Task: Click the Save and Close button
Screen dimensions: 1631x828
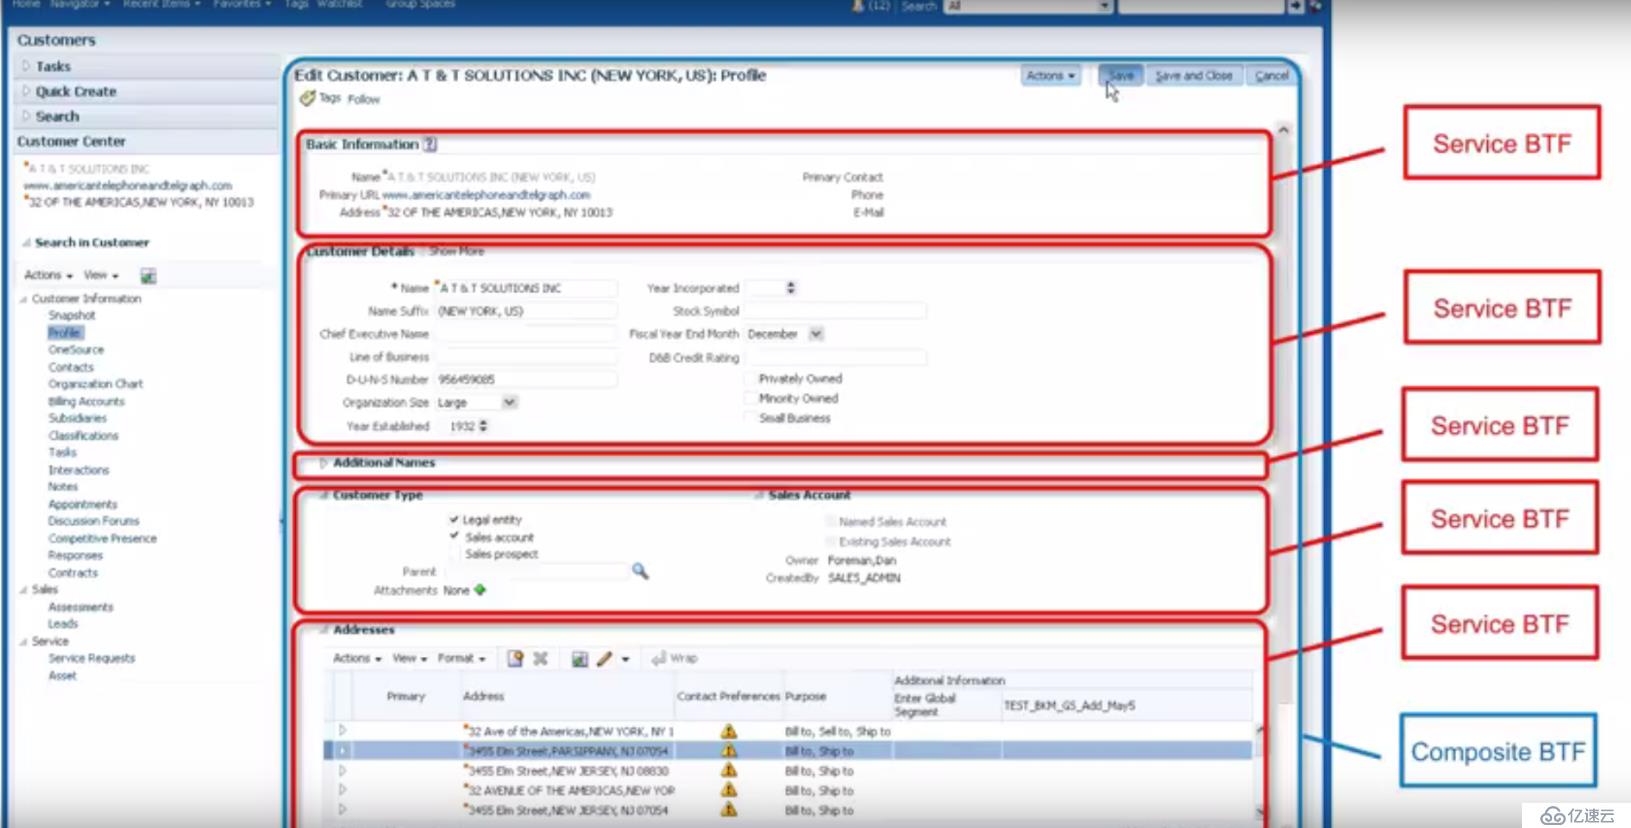Action: coord(1194,76)
